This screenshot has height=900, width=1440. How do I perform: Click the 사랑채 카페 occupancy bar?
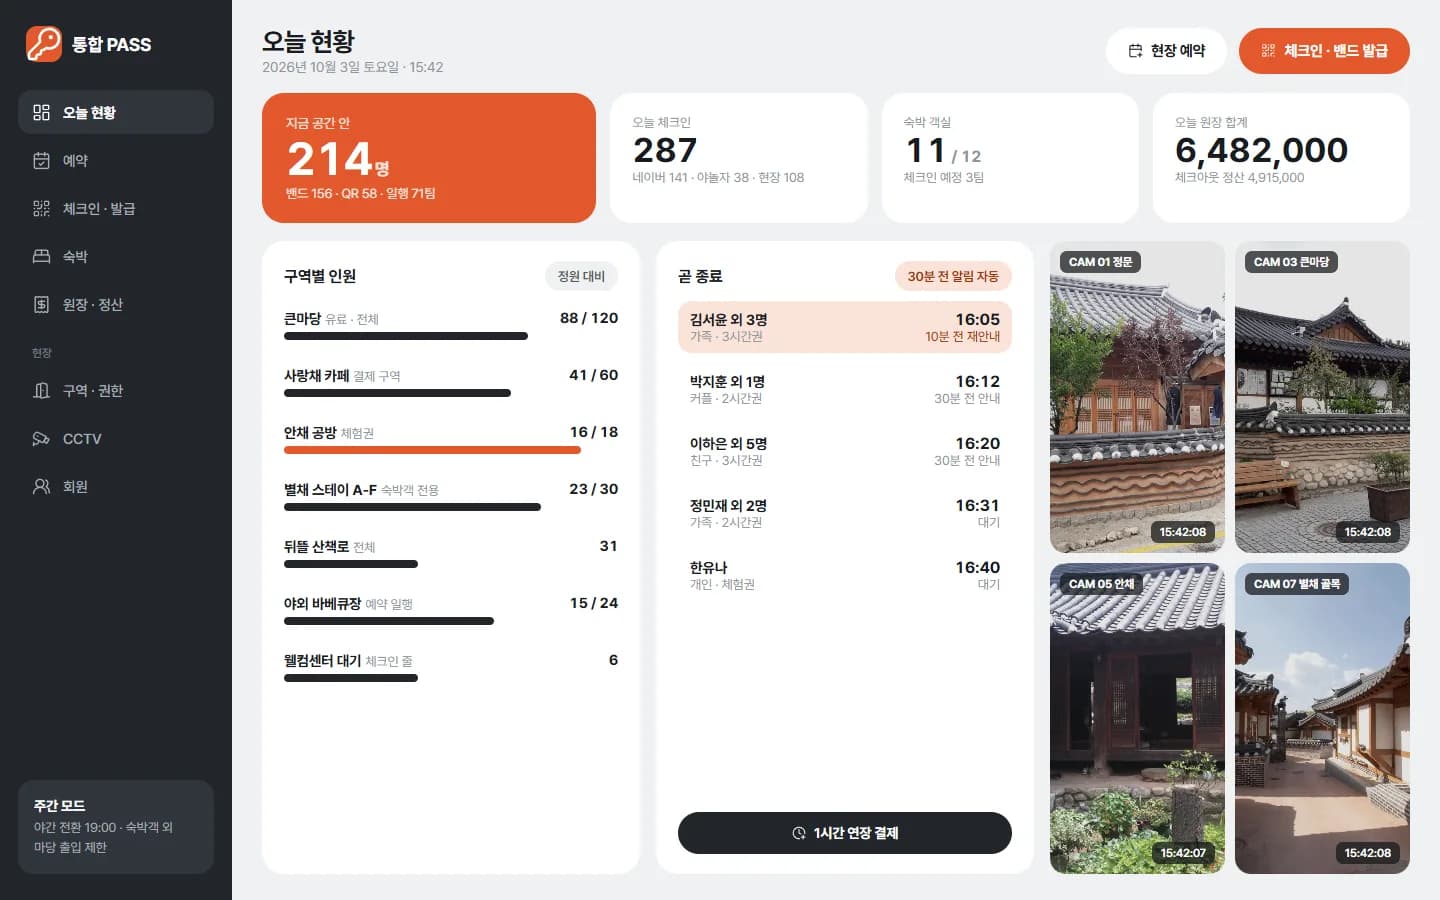click(397, 393)
